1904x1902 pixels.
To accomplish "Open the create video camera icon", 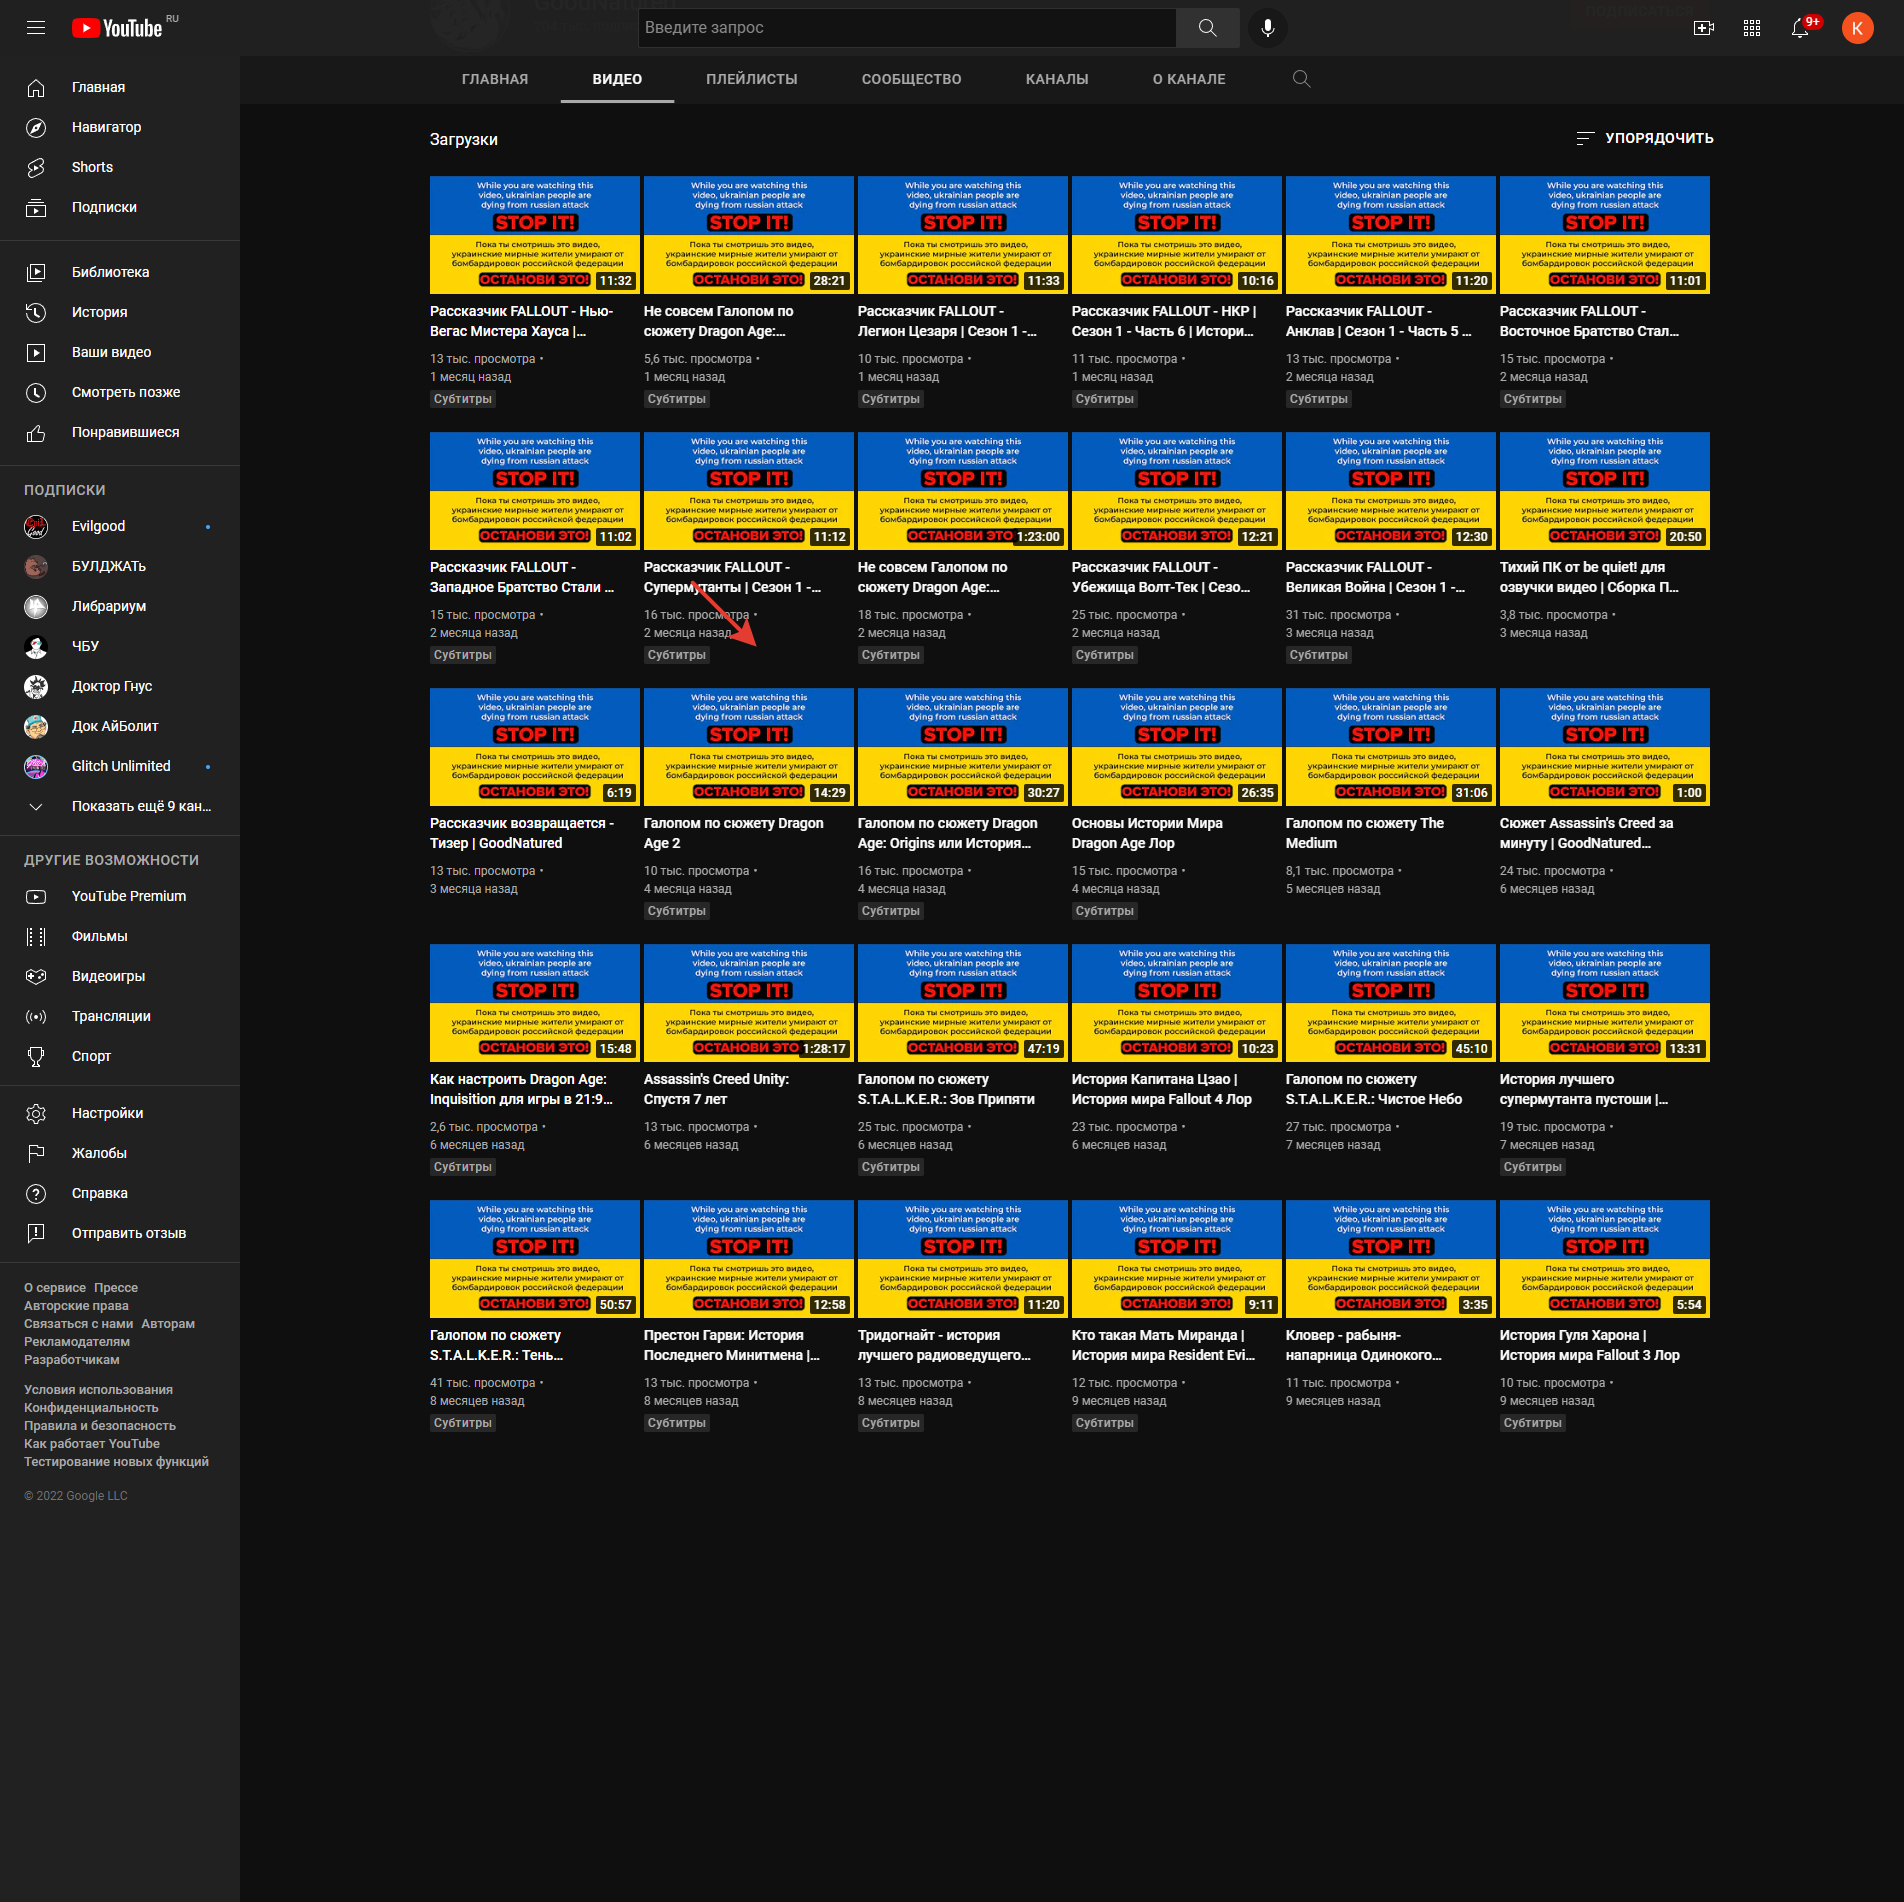I will [x=1703, y=28].
